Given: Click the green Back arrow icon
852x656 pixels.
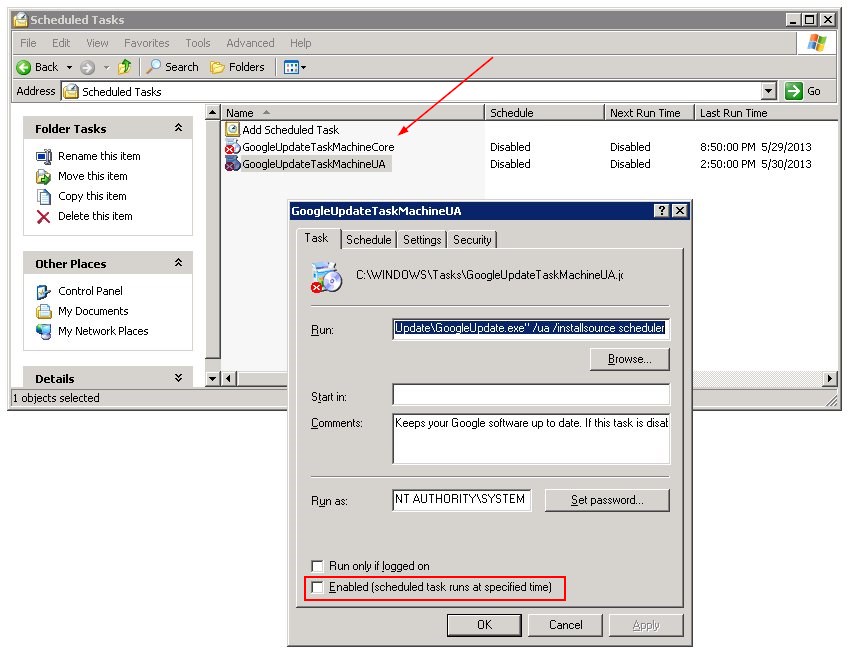Looking at the screenshot, I should click(x=23, y=67).
